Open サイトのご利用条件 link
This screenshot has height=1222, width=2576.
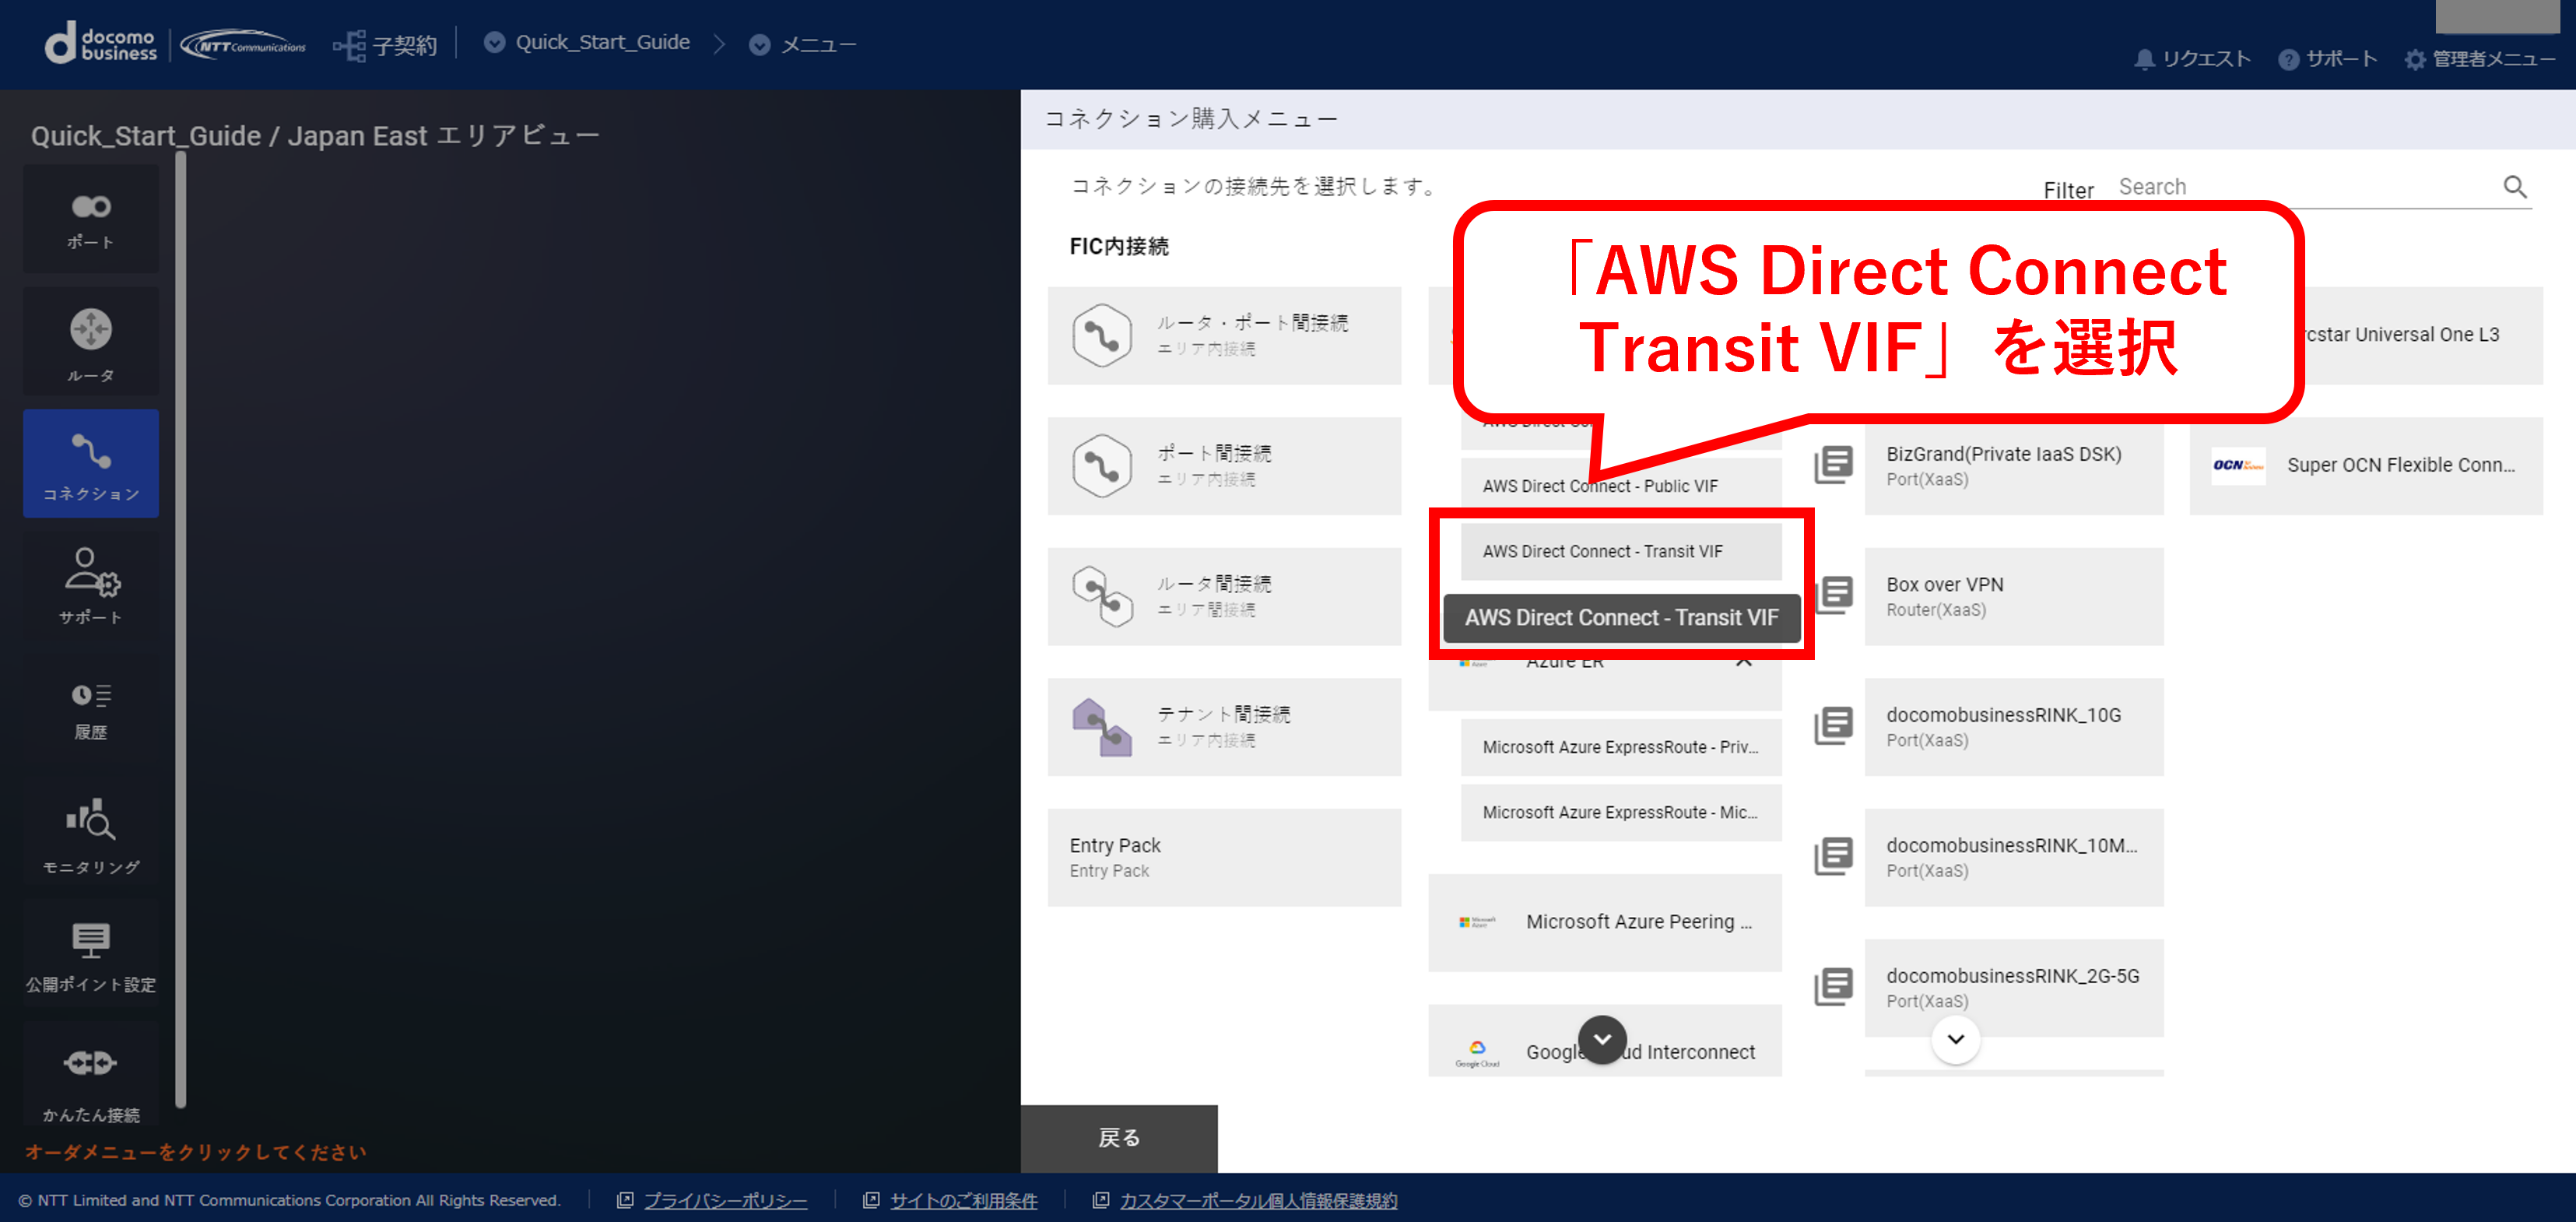point(964,1201)
